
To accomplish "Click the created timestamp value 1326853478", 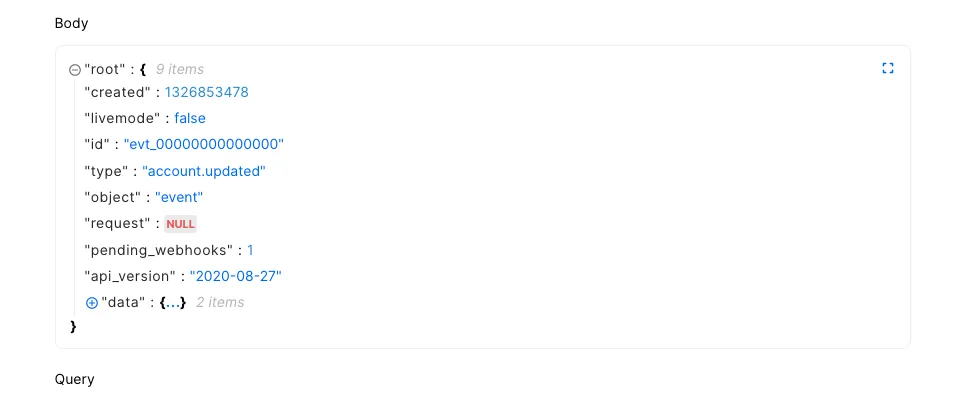I will click(207, 92).
